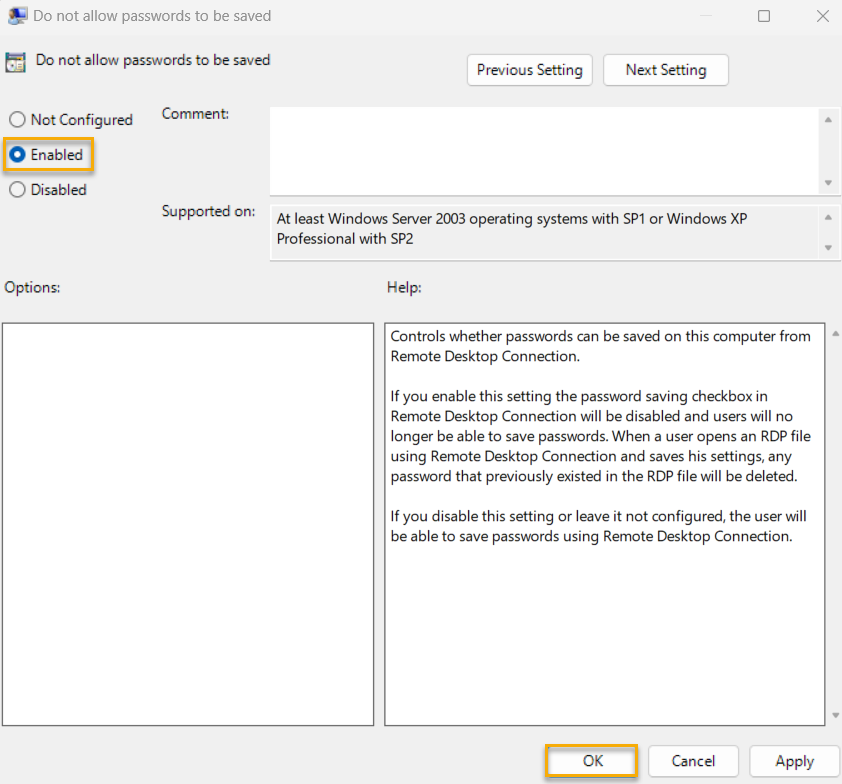Select the Not Configured radio button
This screenshot has width=842, height=784.
point(16,119)
